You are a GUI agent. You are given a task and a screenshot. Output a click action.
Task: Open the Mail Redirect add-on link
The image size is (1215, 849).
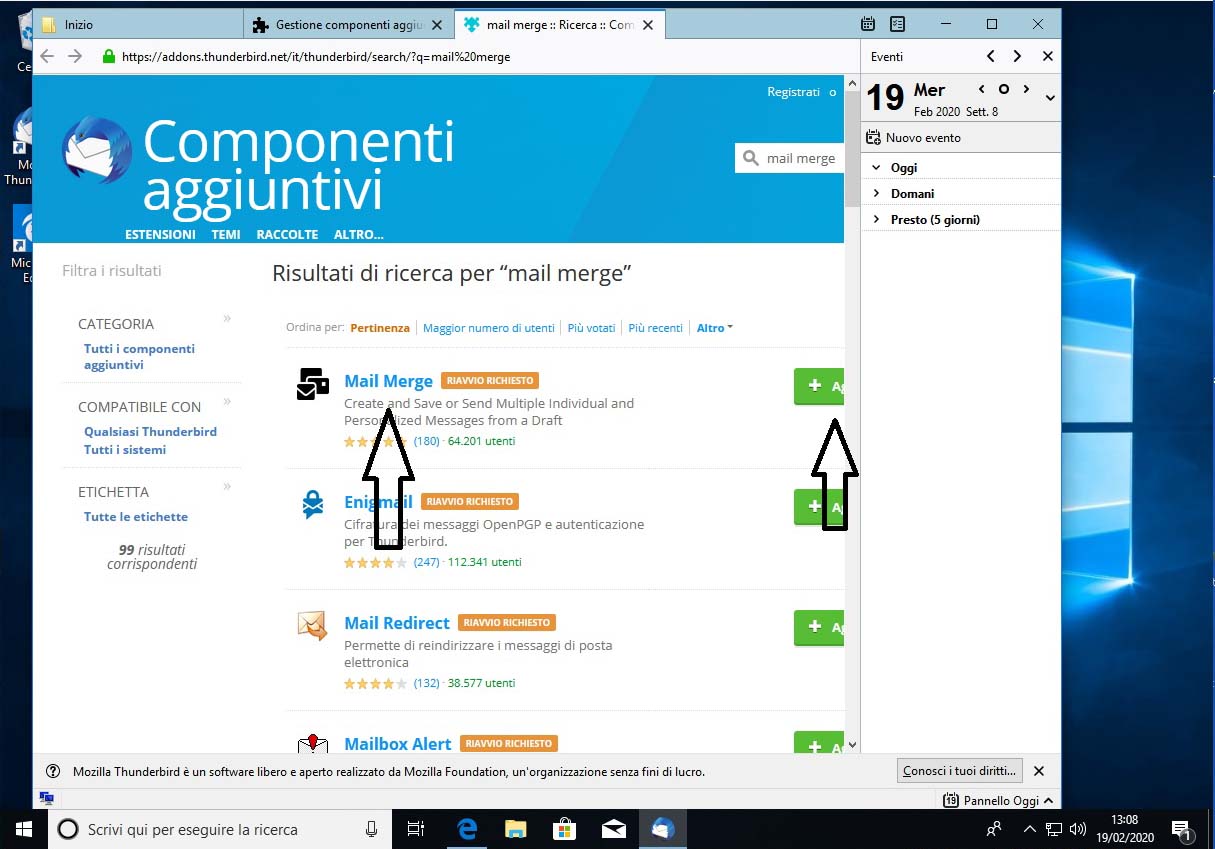click(x=397, y=623)
